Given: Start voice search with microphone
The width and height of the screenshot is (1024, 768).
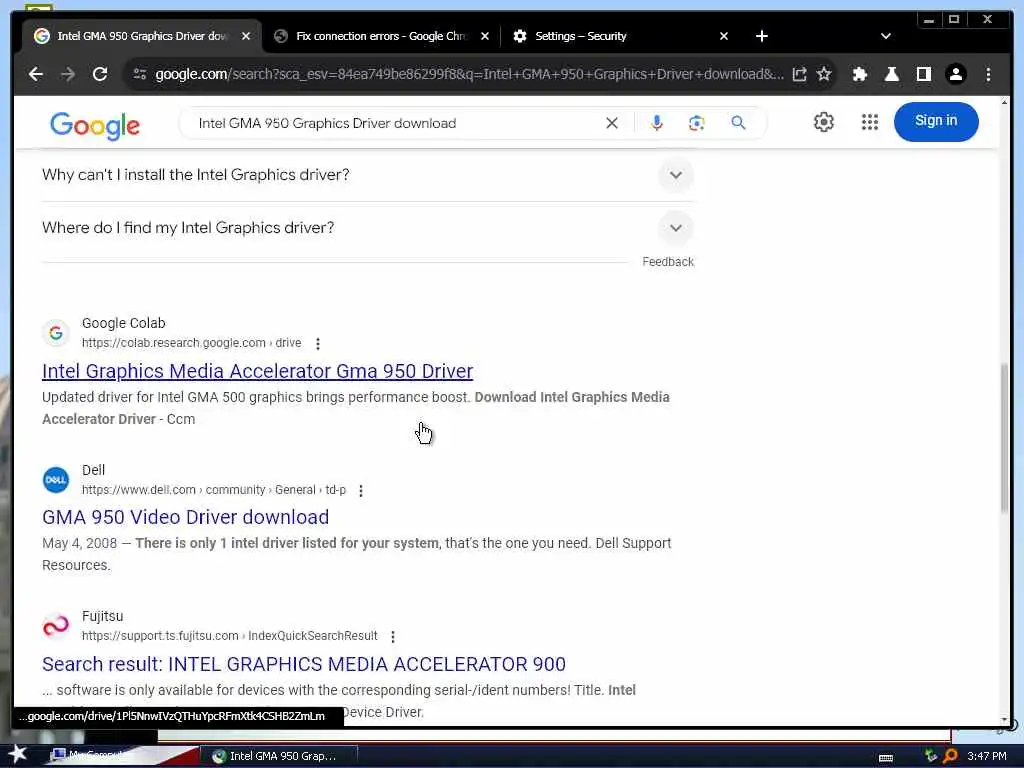Looking at the screenshot, I should click(x=657, y=123).
